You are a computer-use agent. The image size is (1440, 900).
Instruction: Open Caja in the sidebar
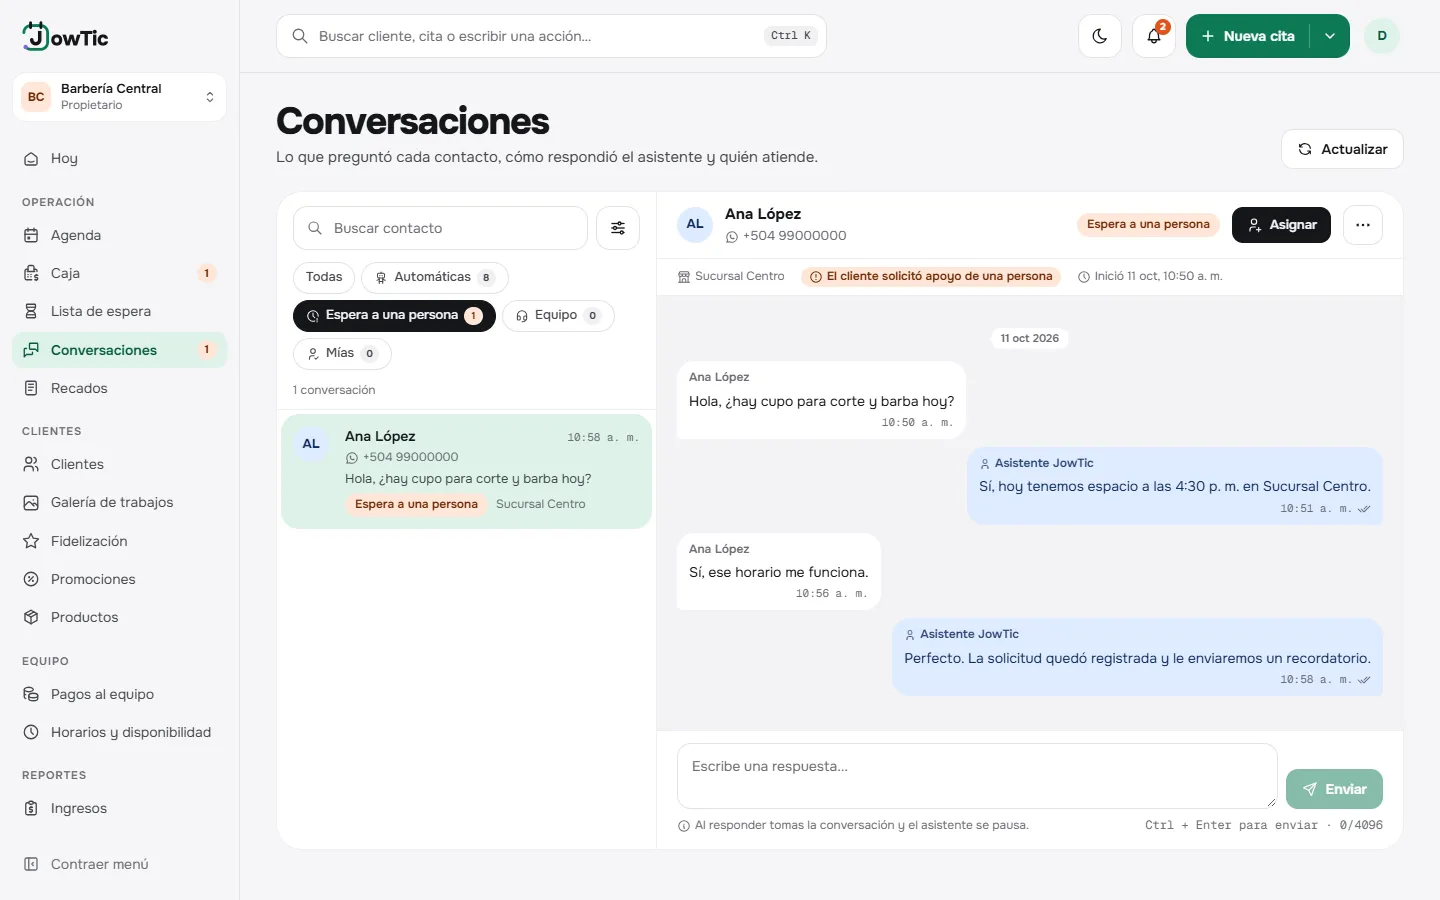click(x=119, y=273)
